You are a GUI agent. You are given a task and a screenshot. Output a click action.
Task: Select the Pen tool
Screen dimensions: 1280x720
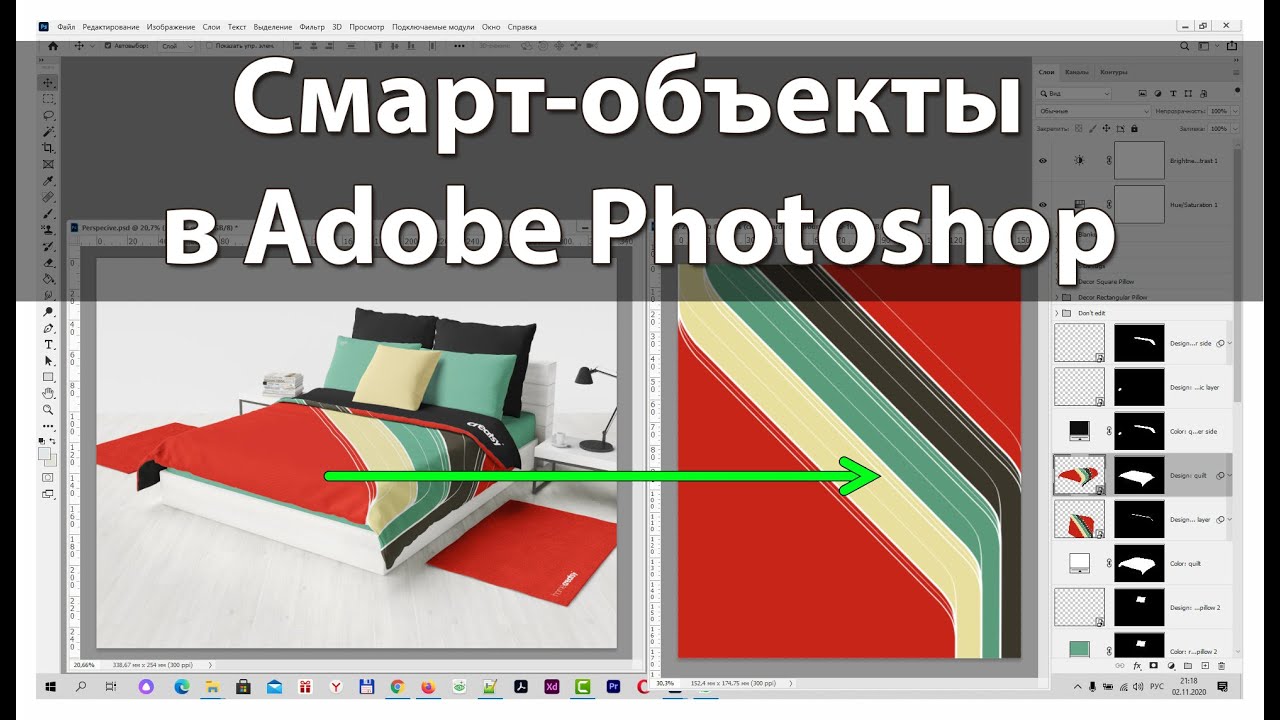click(48, 327)
